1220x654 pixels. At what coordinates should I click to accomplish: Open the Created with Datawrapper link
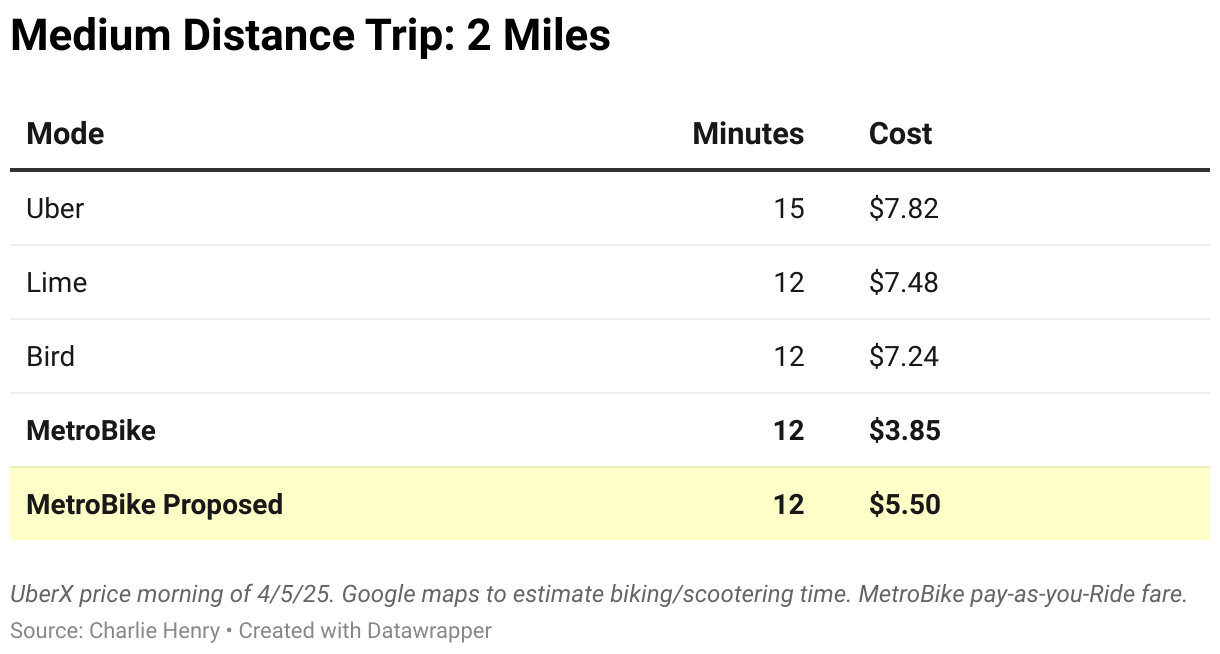[x=365, y=631]
